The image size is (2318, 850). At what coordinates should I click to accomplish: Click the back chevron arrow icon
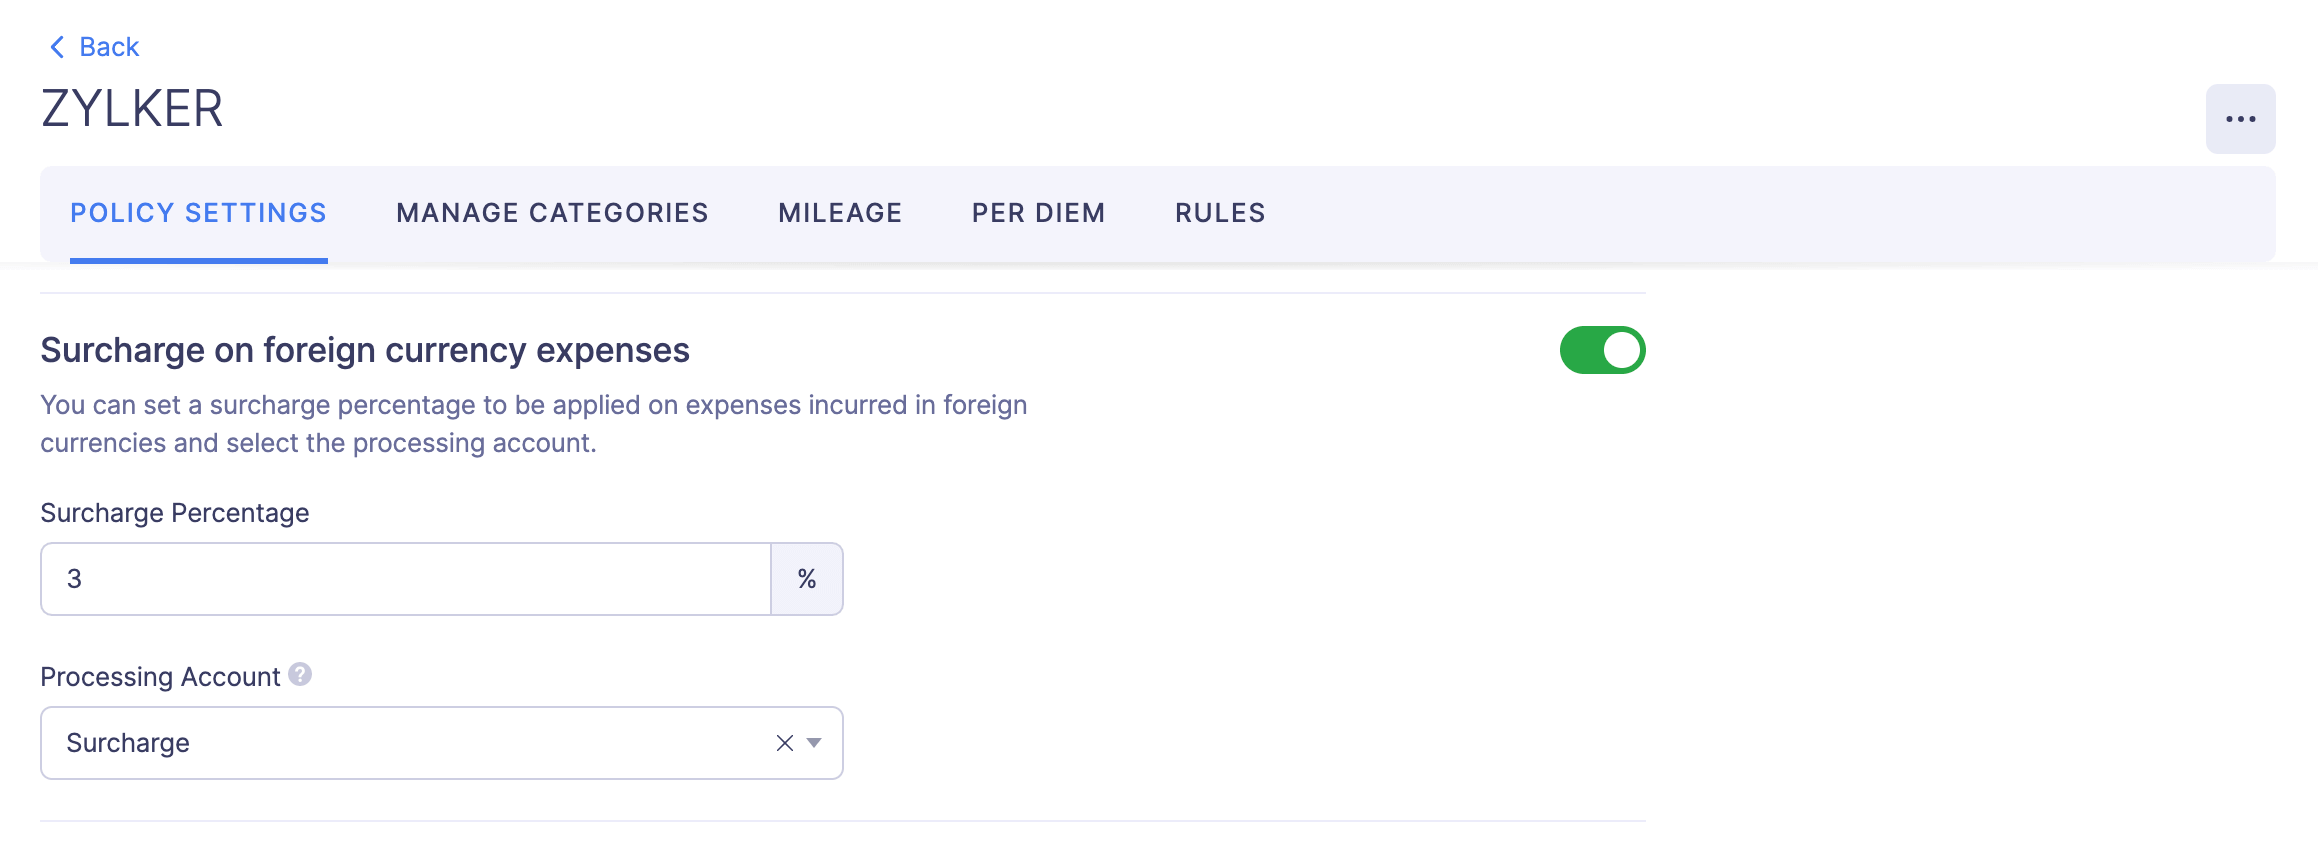pos(57,46)
